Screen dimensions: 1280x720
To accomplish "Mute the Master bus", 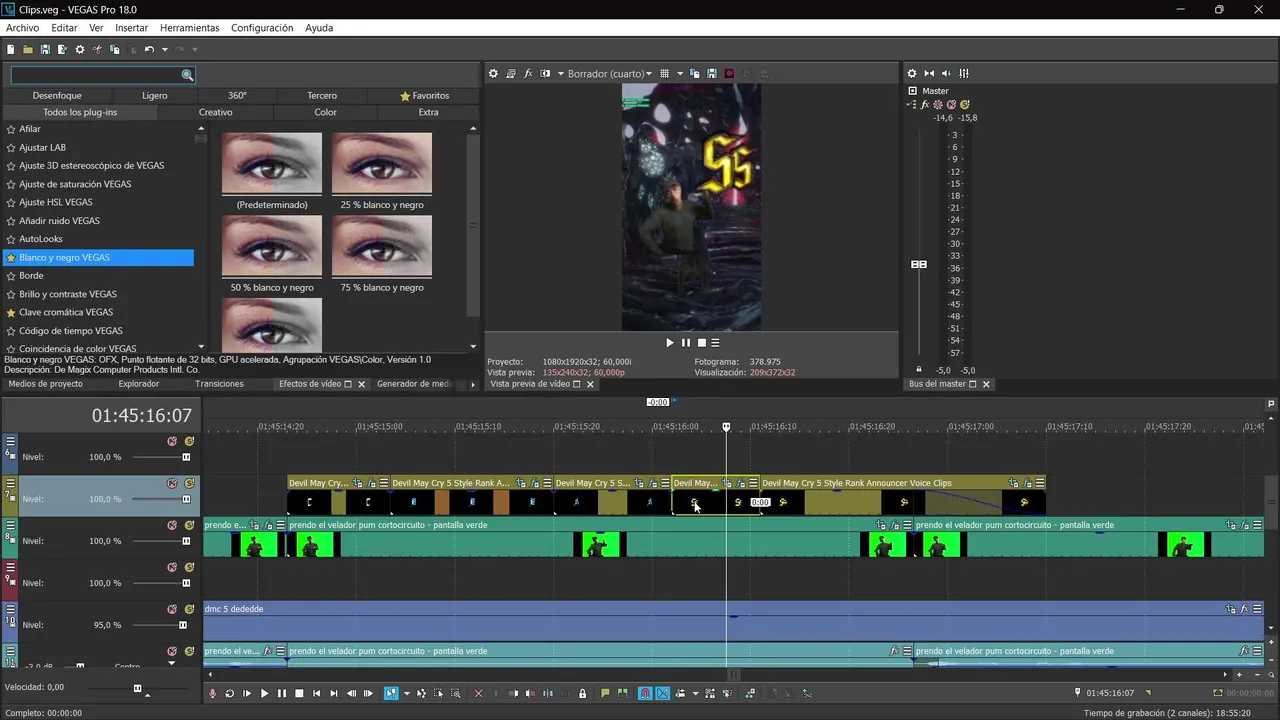I will tap(951, 104).
